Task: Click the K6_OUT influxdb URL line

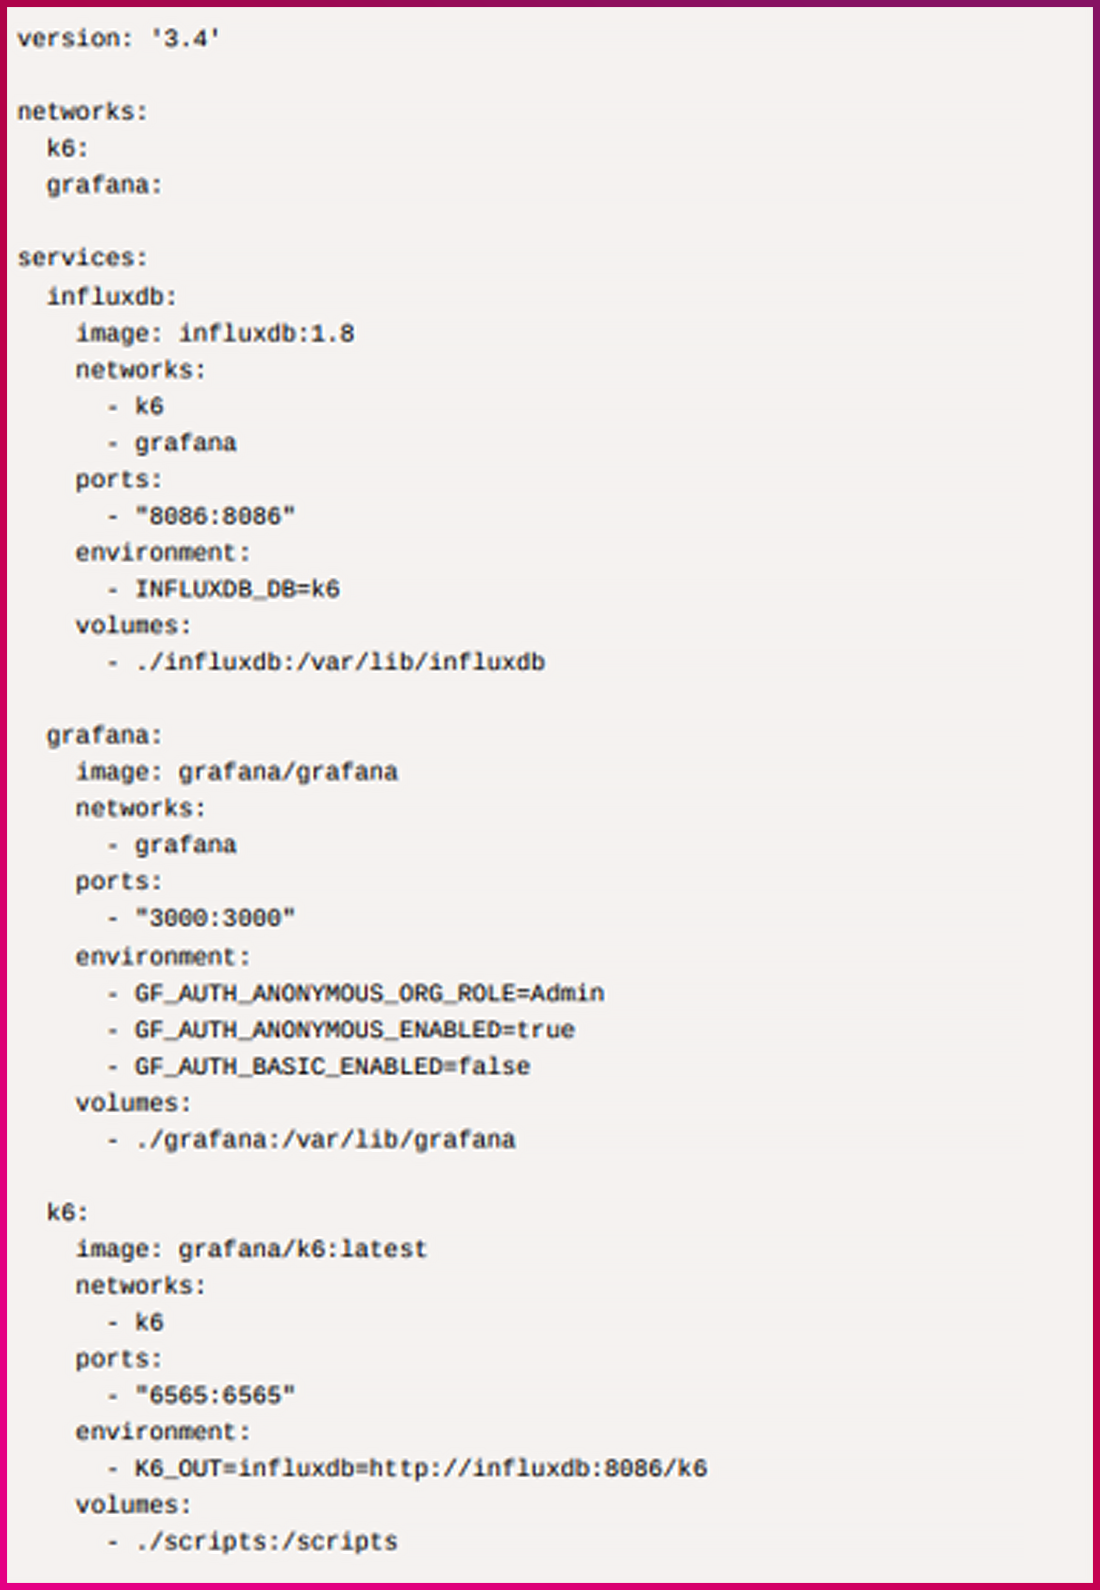Action: click(420, 1468)
